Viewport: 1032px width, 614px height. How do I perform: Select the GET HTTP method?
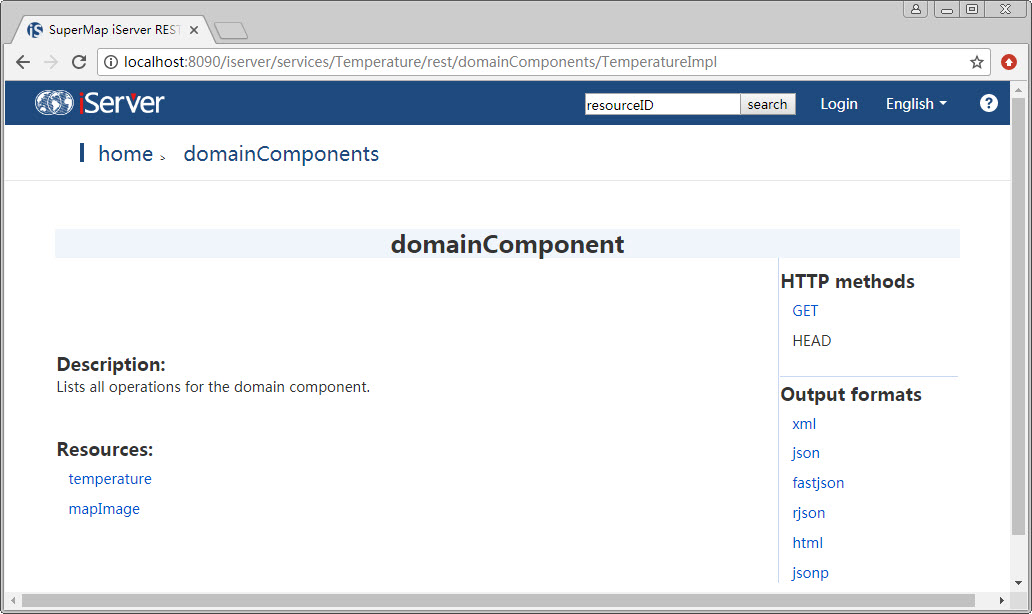tap(805, 311)
